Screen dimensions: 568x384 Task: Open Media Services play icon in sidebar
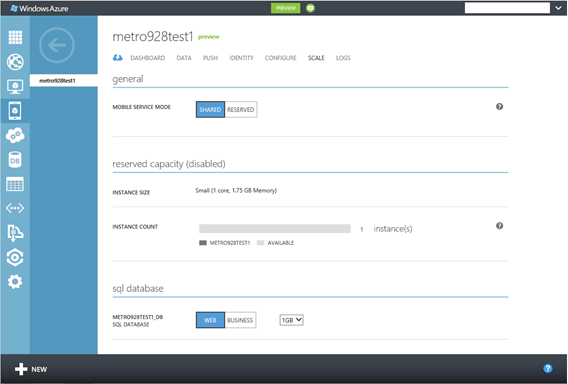(15, 257)
